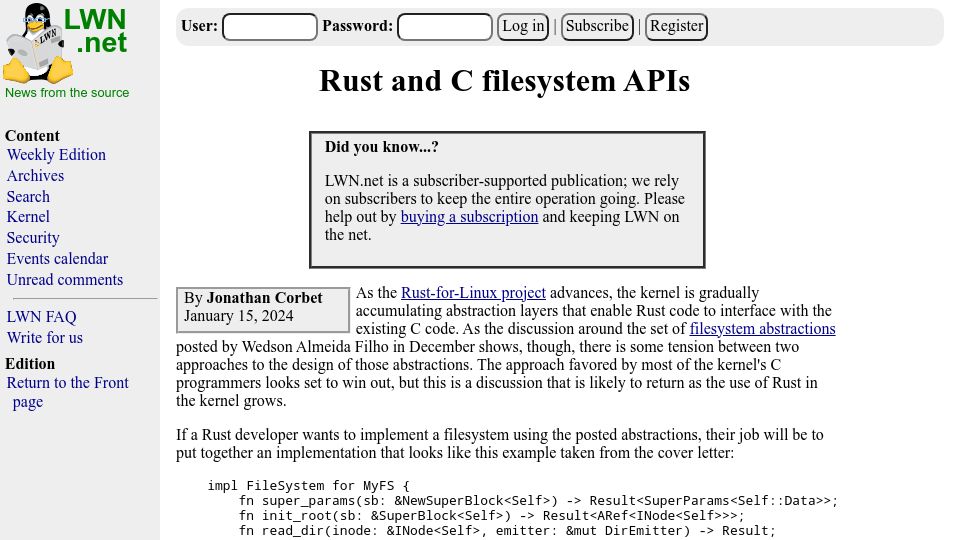
Task: Open the Rust-for-Linux project link
Action: (473, 293)
